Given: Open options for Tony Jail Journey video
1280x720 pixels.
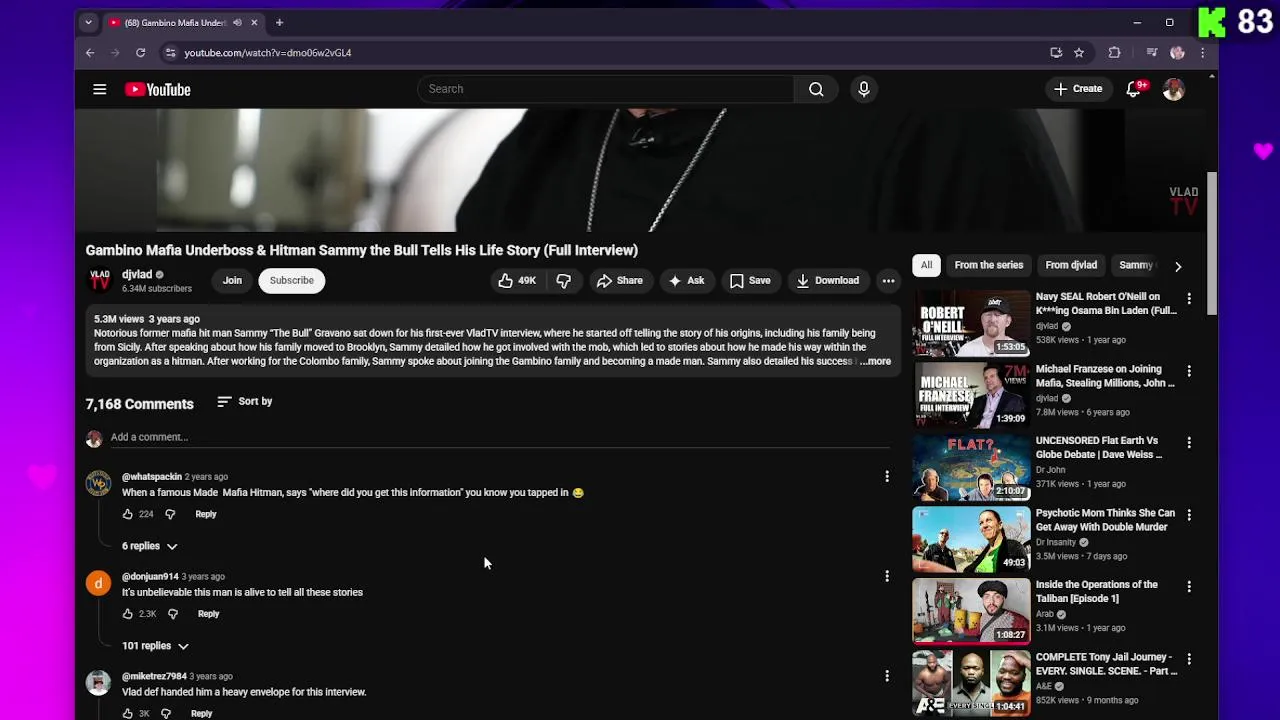Looking at the screenshot, I should pyautogui.click(x=1189, y=659).
